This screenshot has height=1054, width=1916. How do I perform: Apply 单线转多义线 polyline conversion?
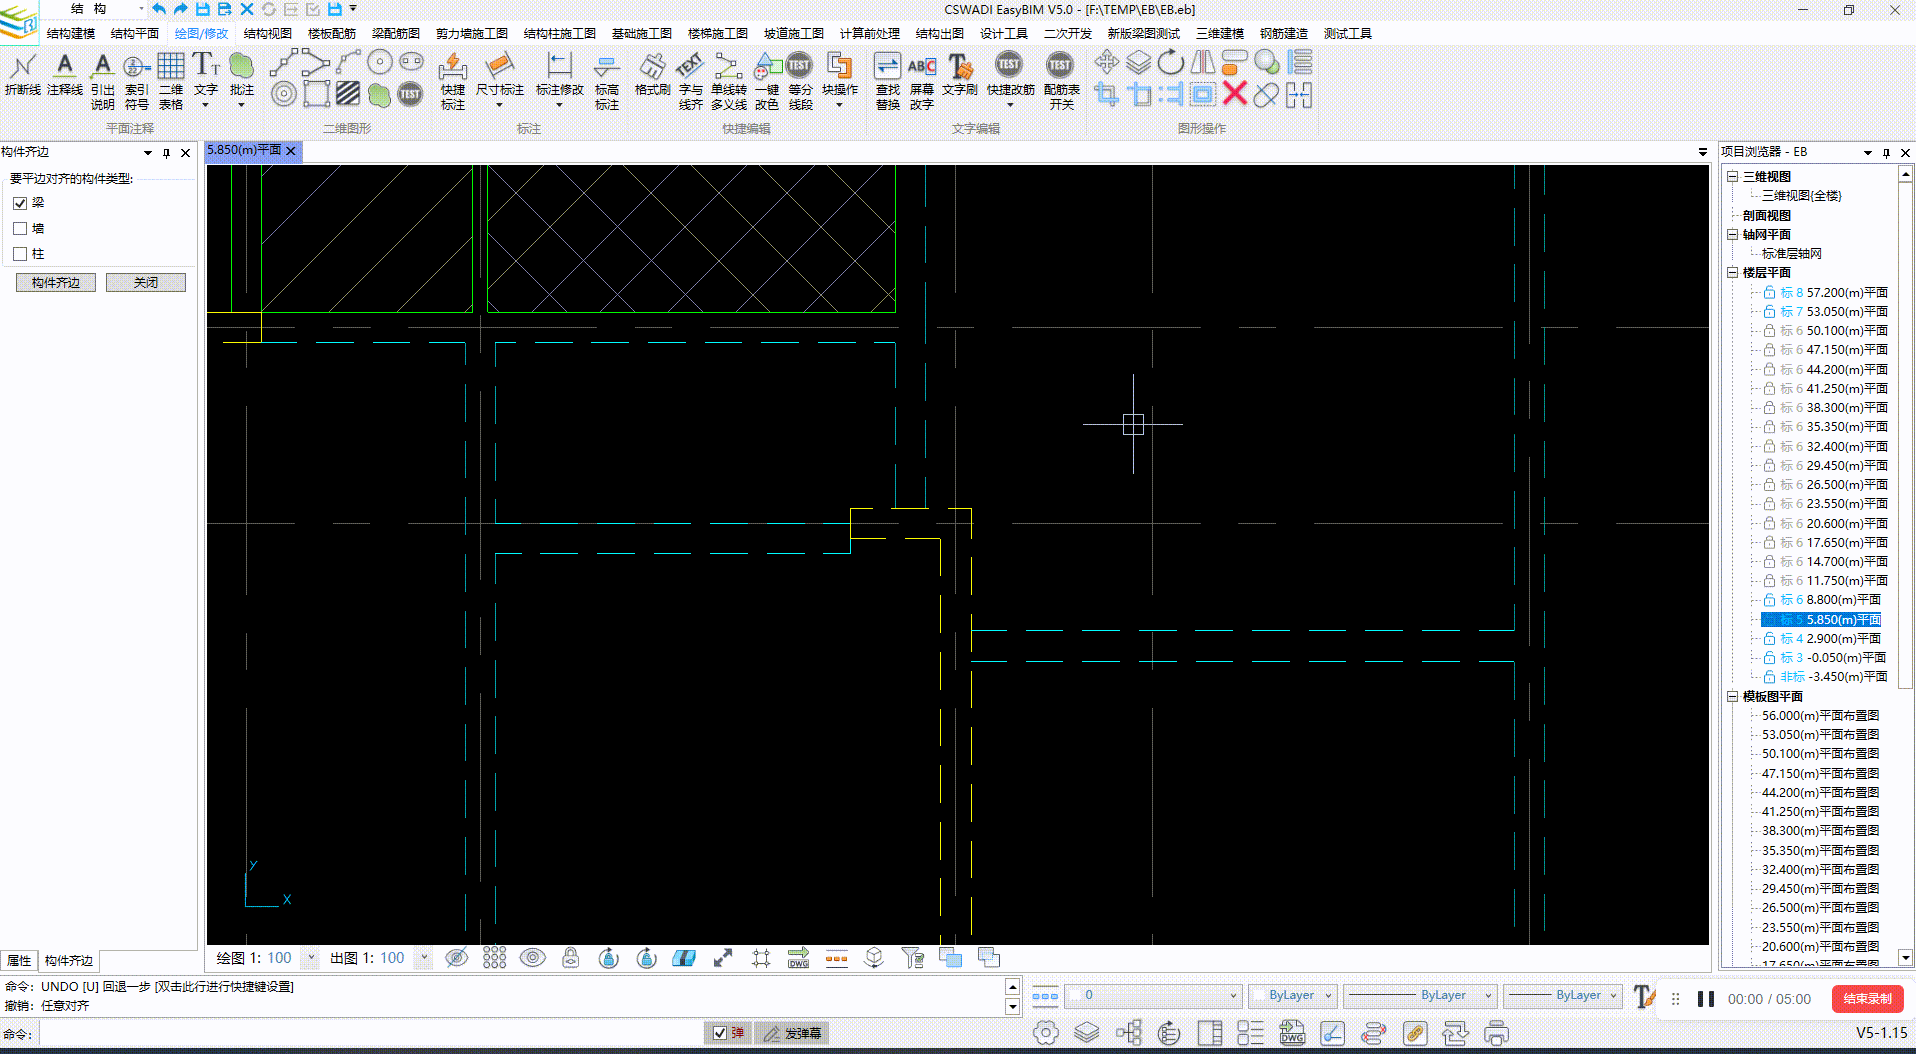coord(729,80)
